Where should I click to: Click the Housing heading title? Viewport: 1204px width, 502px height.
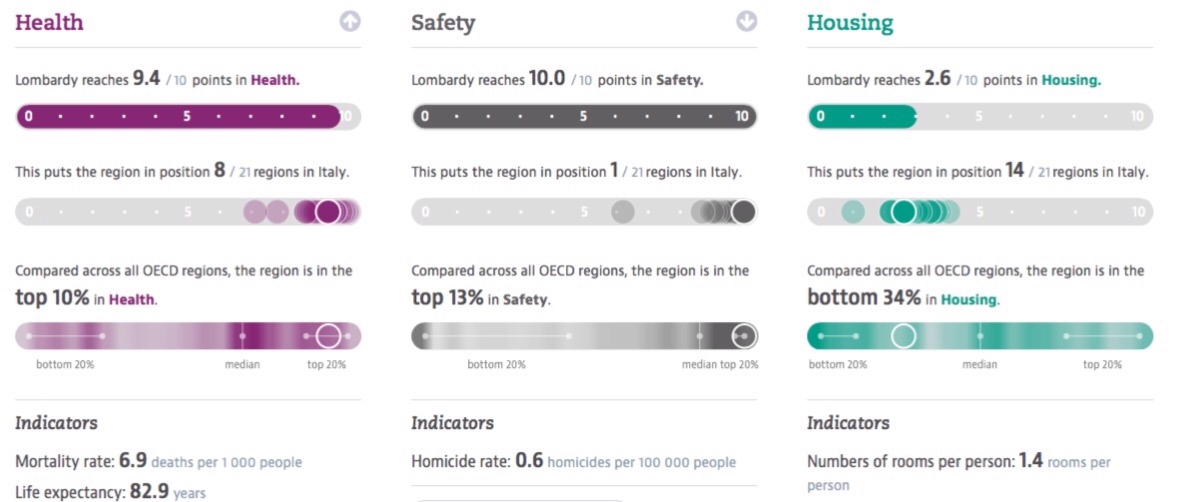850,22
